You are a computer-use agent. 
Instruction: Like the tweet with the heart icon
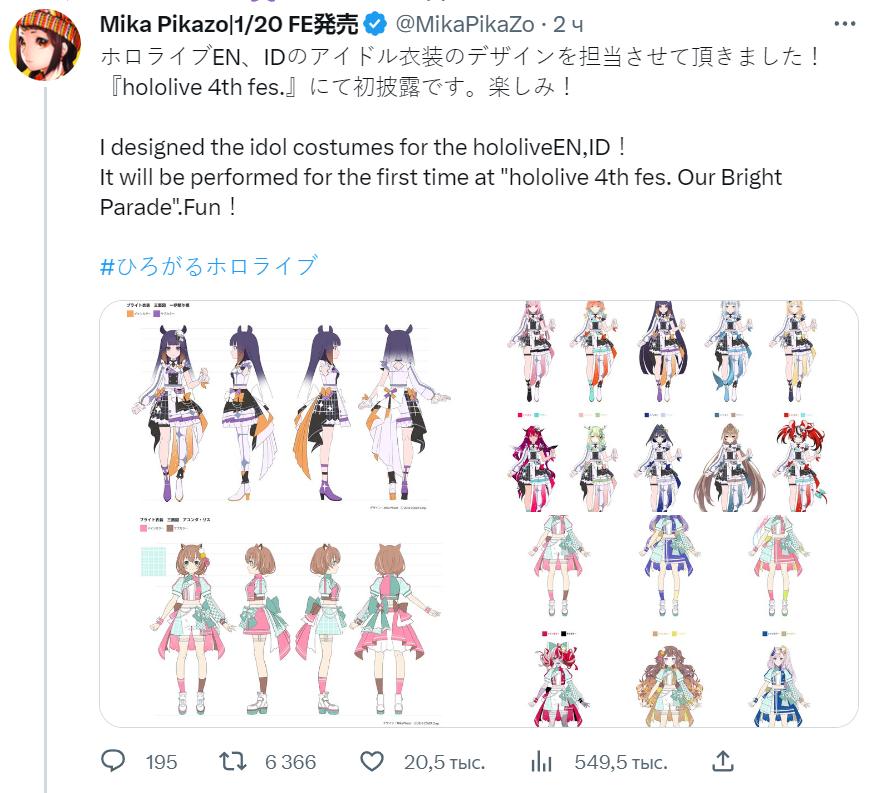tap(372, 762)
